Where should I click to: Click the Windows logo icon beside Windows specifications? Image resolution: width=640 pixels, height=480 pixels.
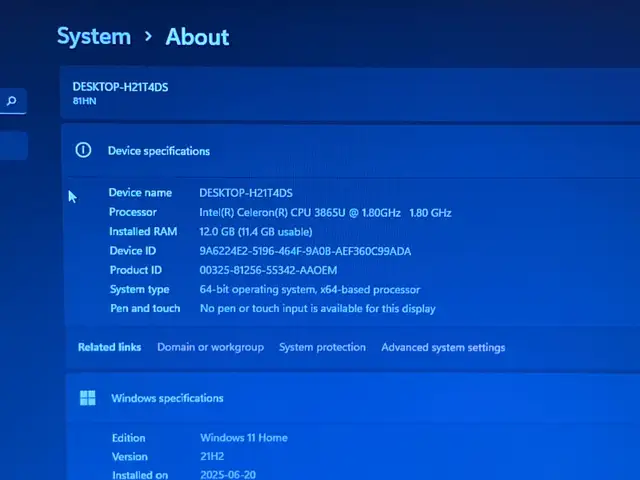click(x=88, y=398)
